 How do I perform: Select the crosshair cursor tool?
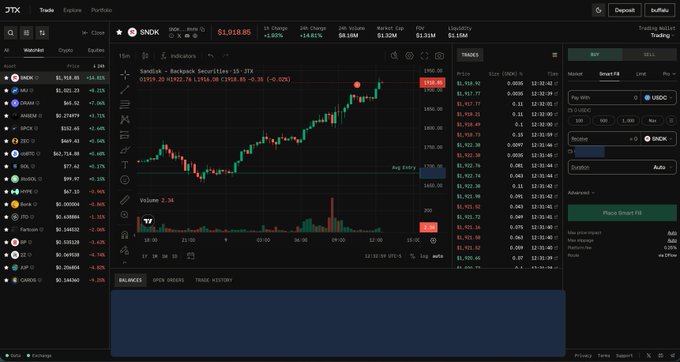pos(125,75)
